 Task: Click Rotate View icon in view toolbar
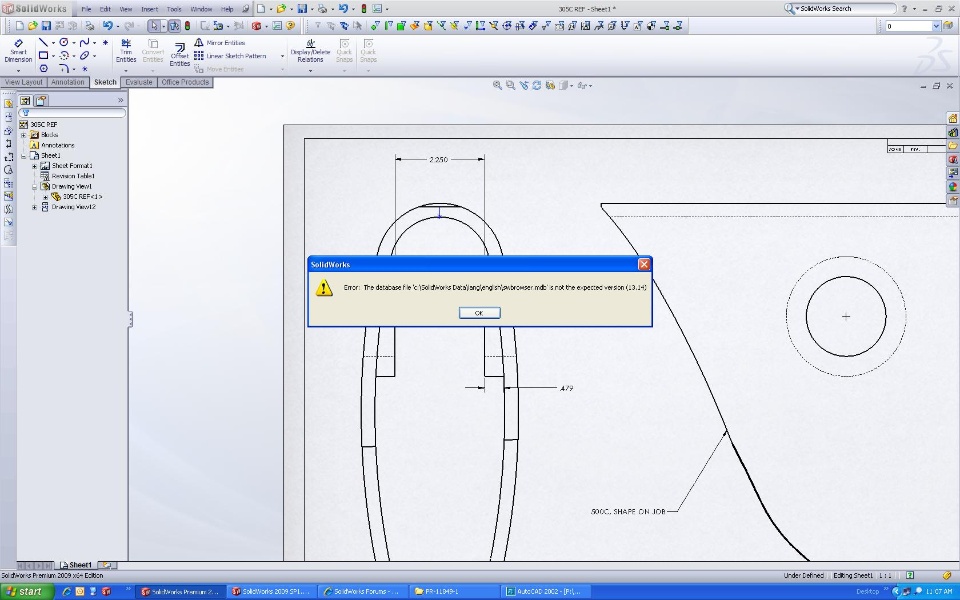[x=536, y=86]
